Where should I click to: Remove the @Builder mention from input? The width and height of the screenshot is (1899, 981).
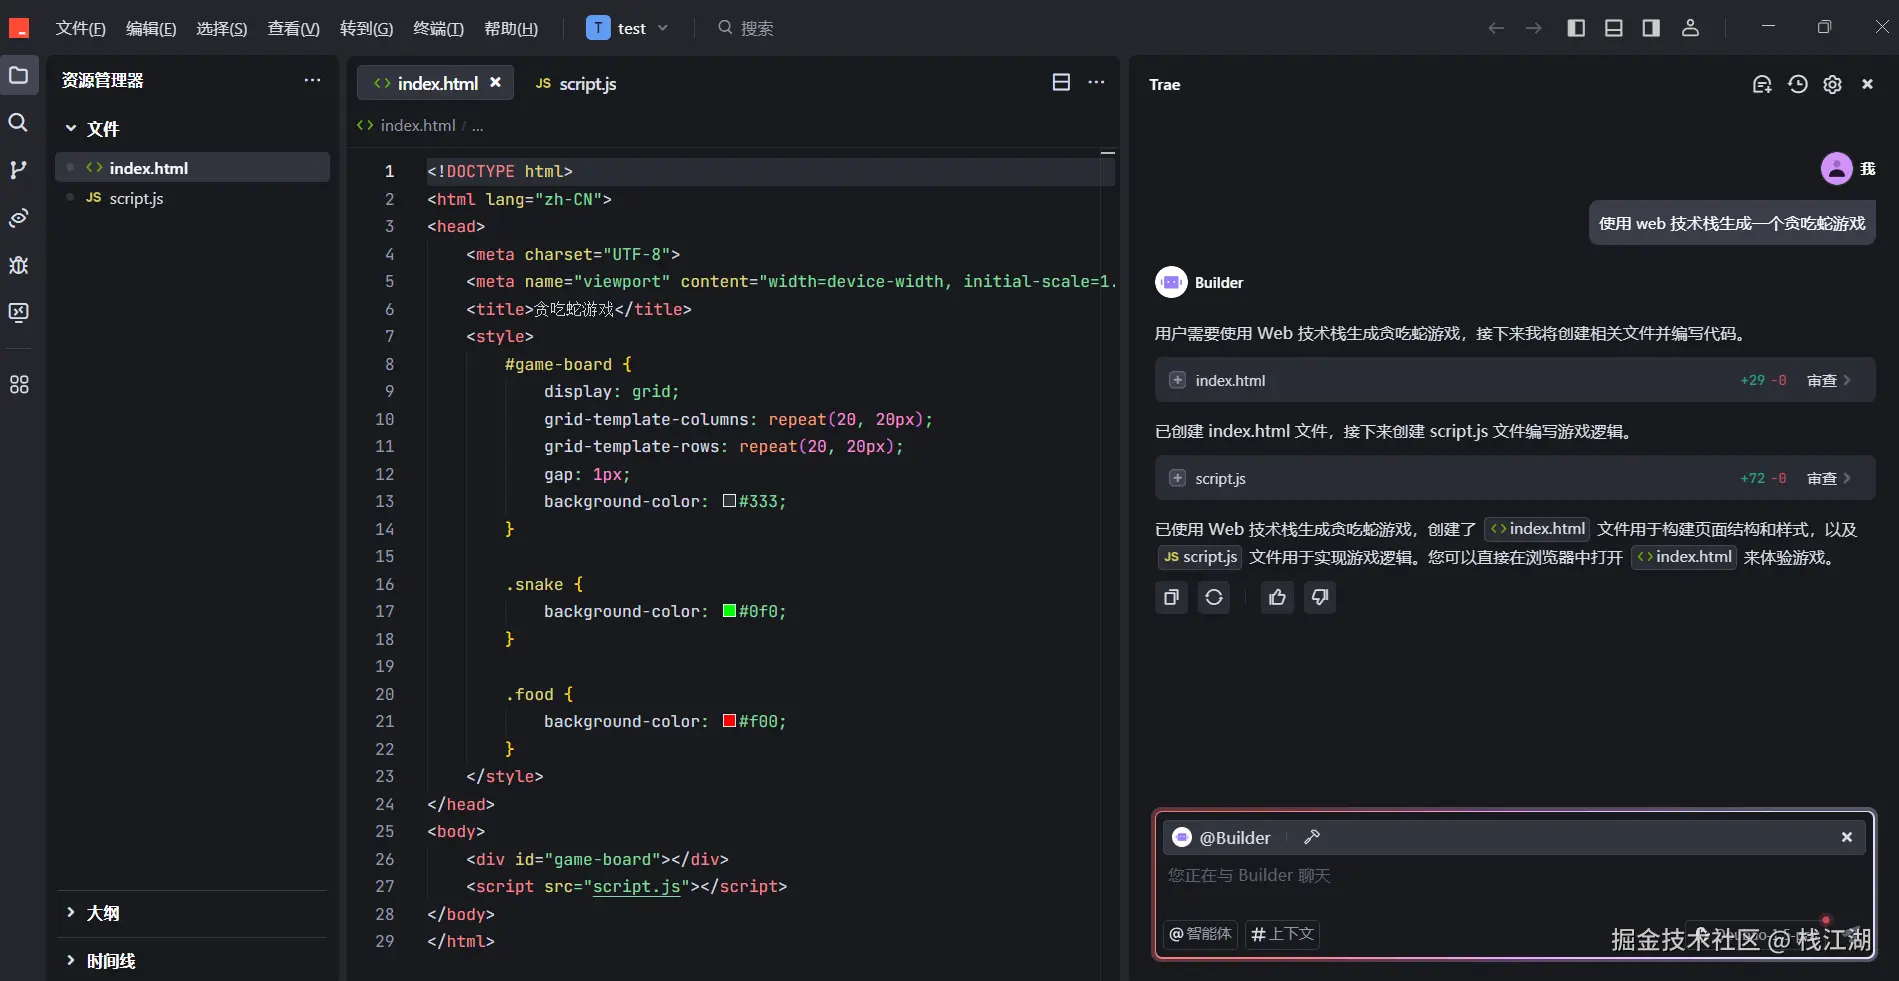1847,837
